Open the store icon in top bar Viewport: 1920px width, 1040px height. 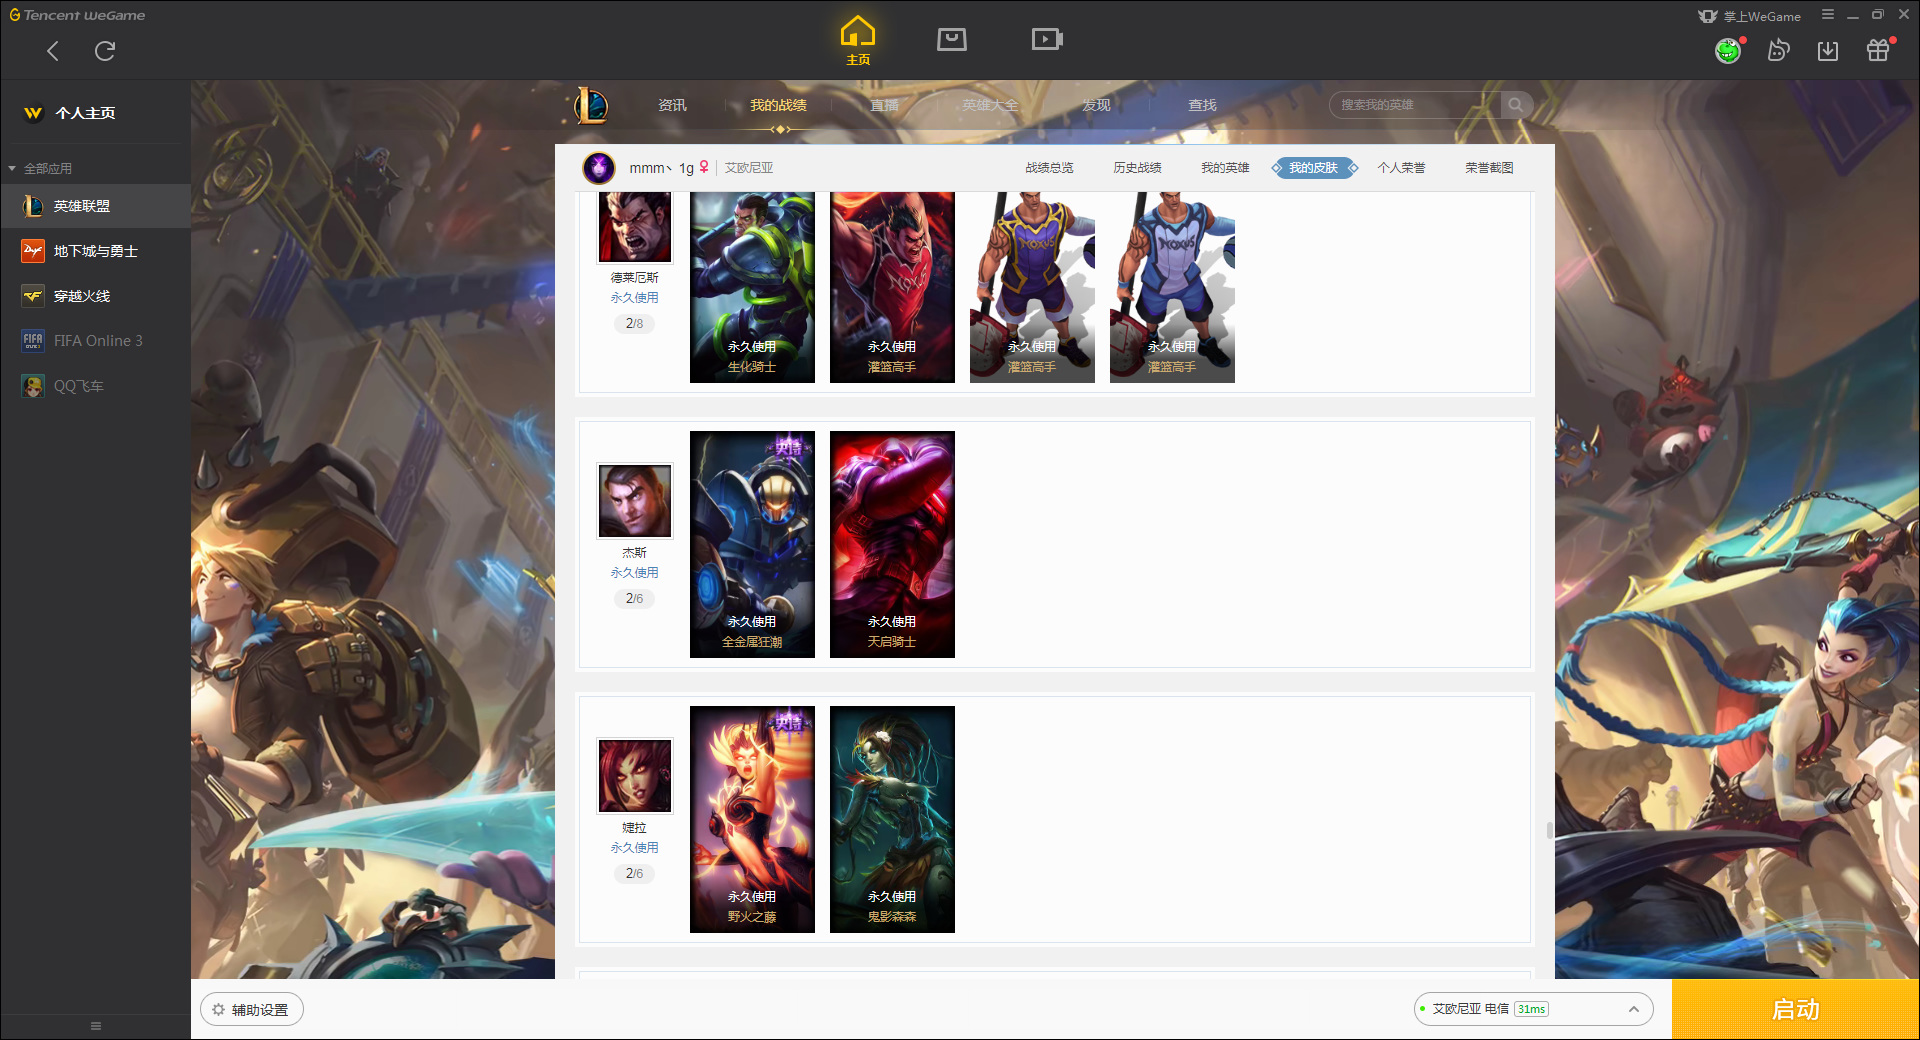pyautogui.click(x=952, y=40)
